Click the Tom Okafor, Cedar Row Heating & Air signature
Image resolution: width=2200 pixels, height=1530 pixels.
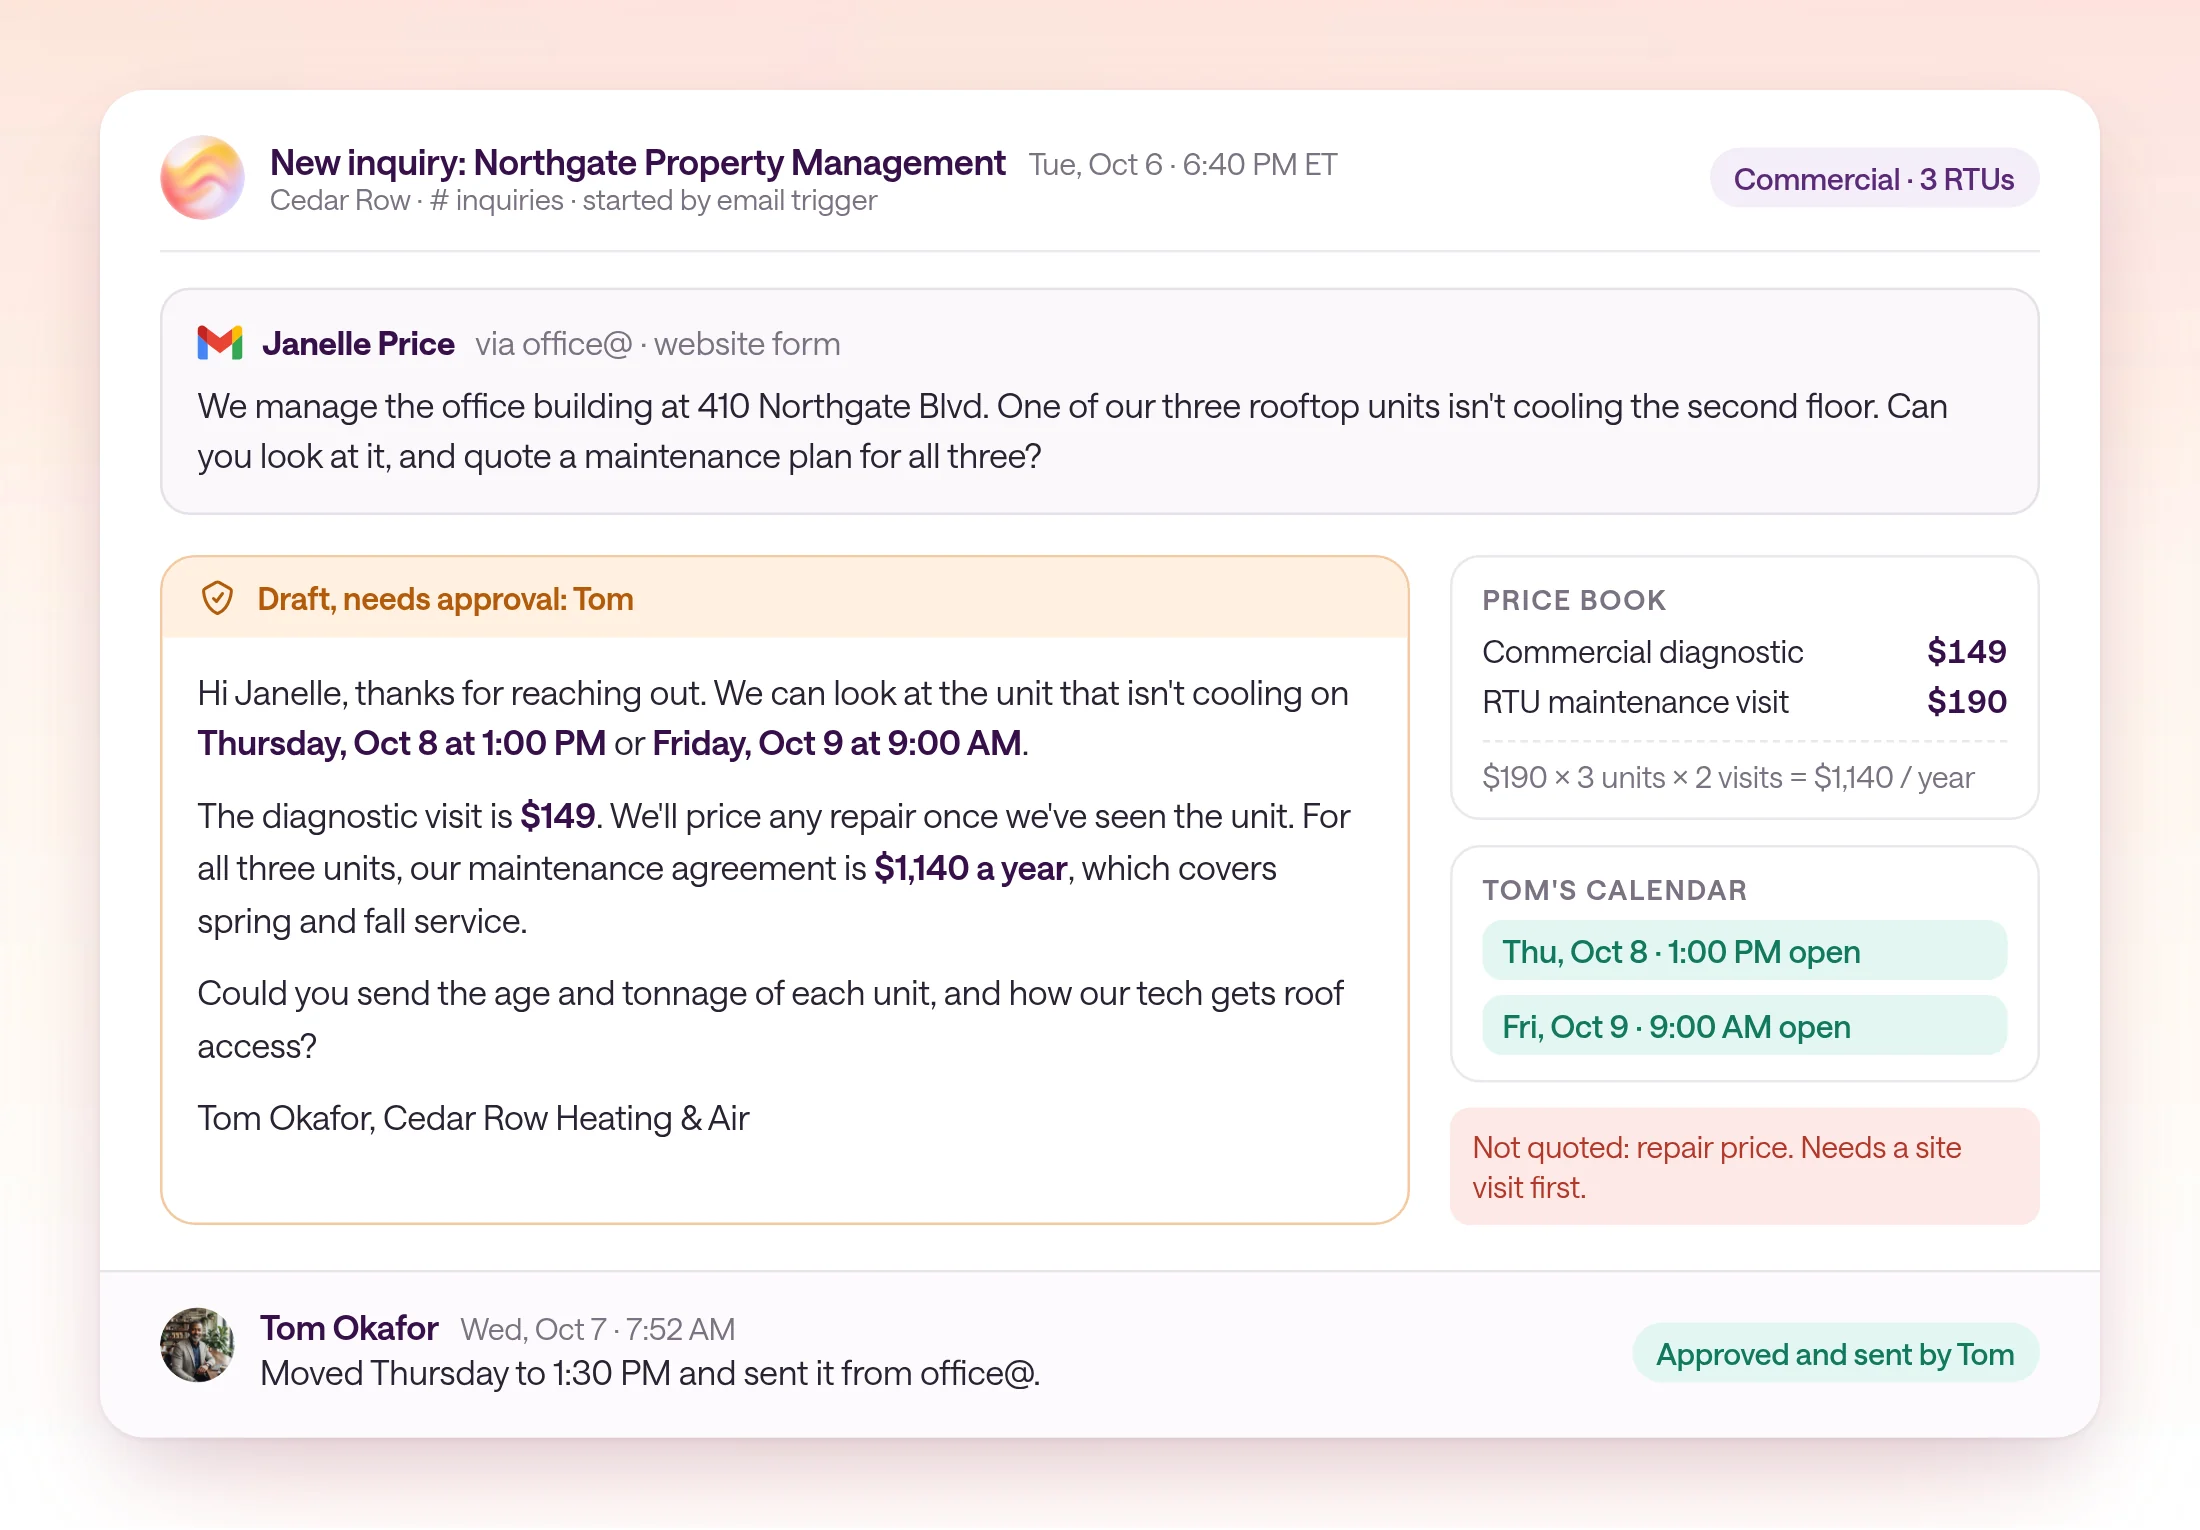coord(473,1118)
